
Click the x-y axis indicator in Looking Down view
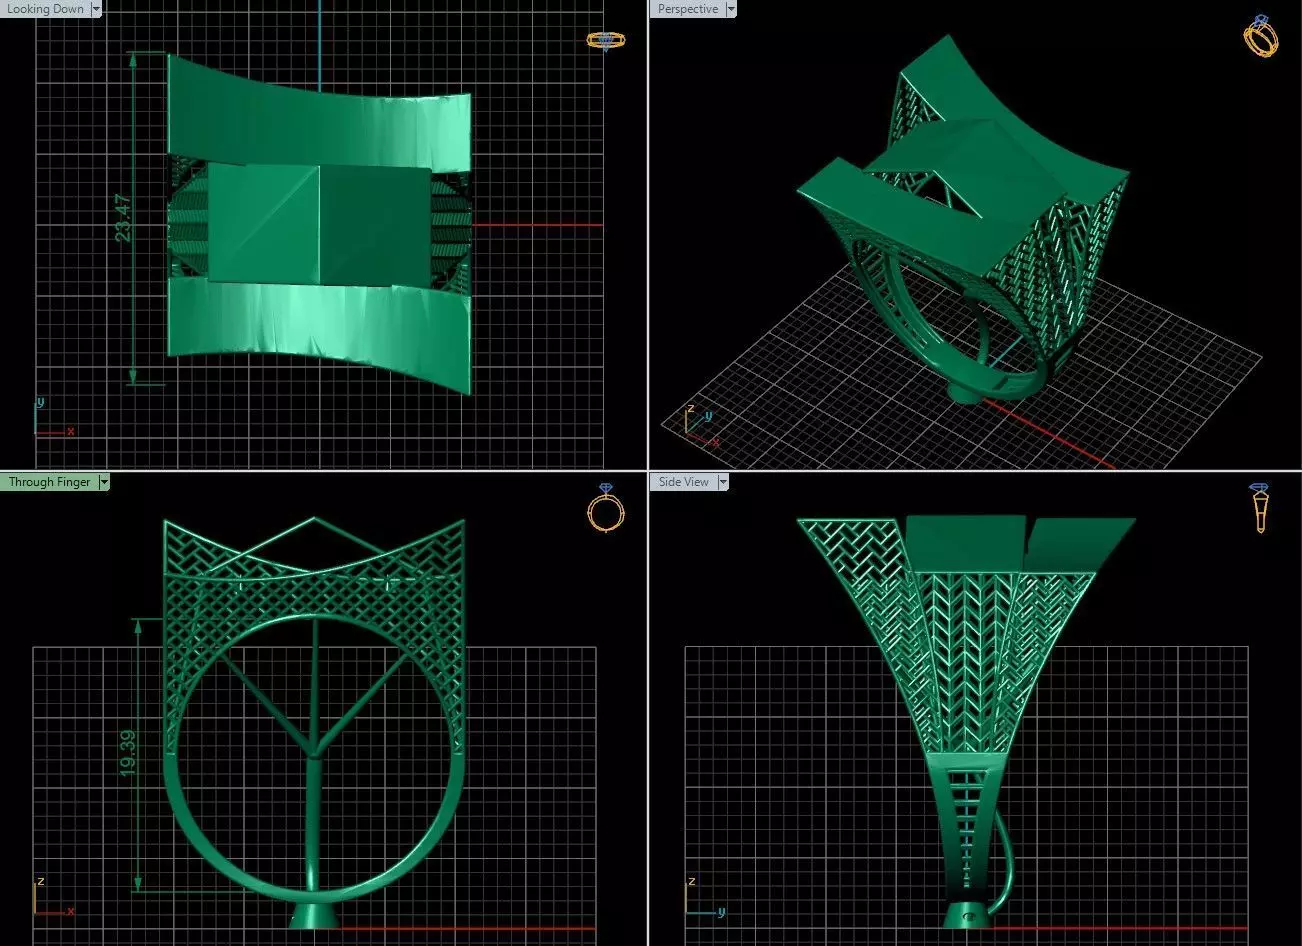tap(53, 418)
